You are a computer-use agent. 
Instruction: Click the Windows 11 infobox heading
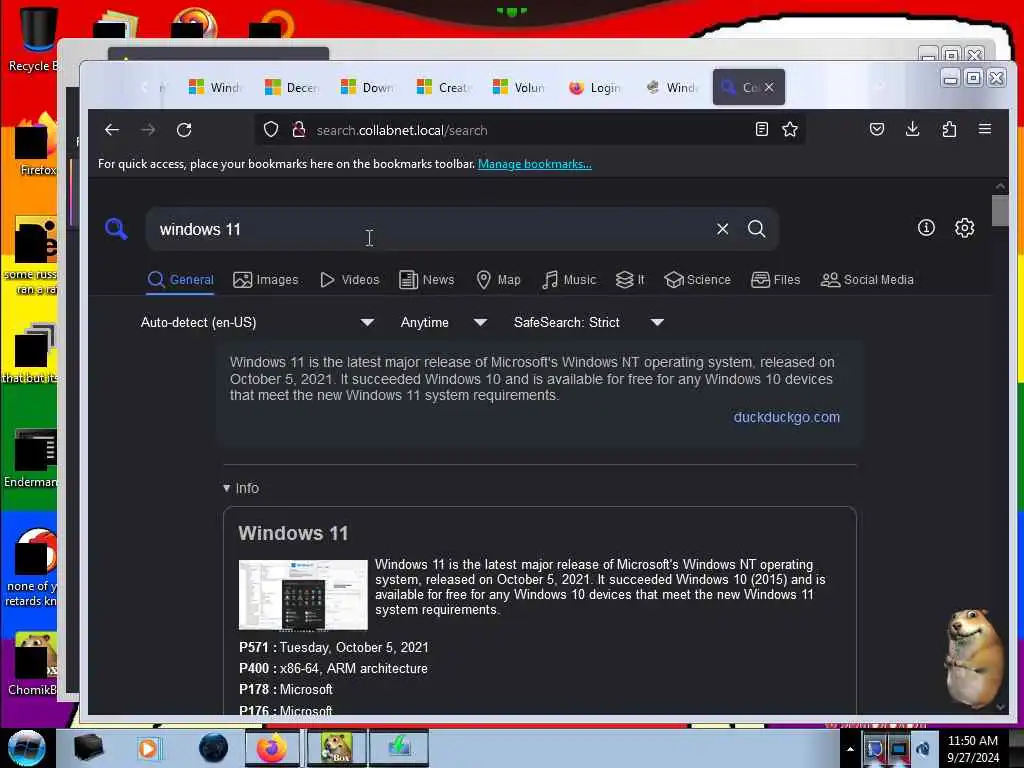pyautogui.click(x=293, y=533)
